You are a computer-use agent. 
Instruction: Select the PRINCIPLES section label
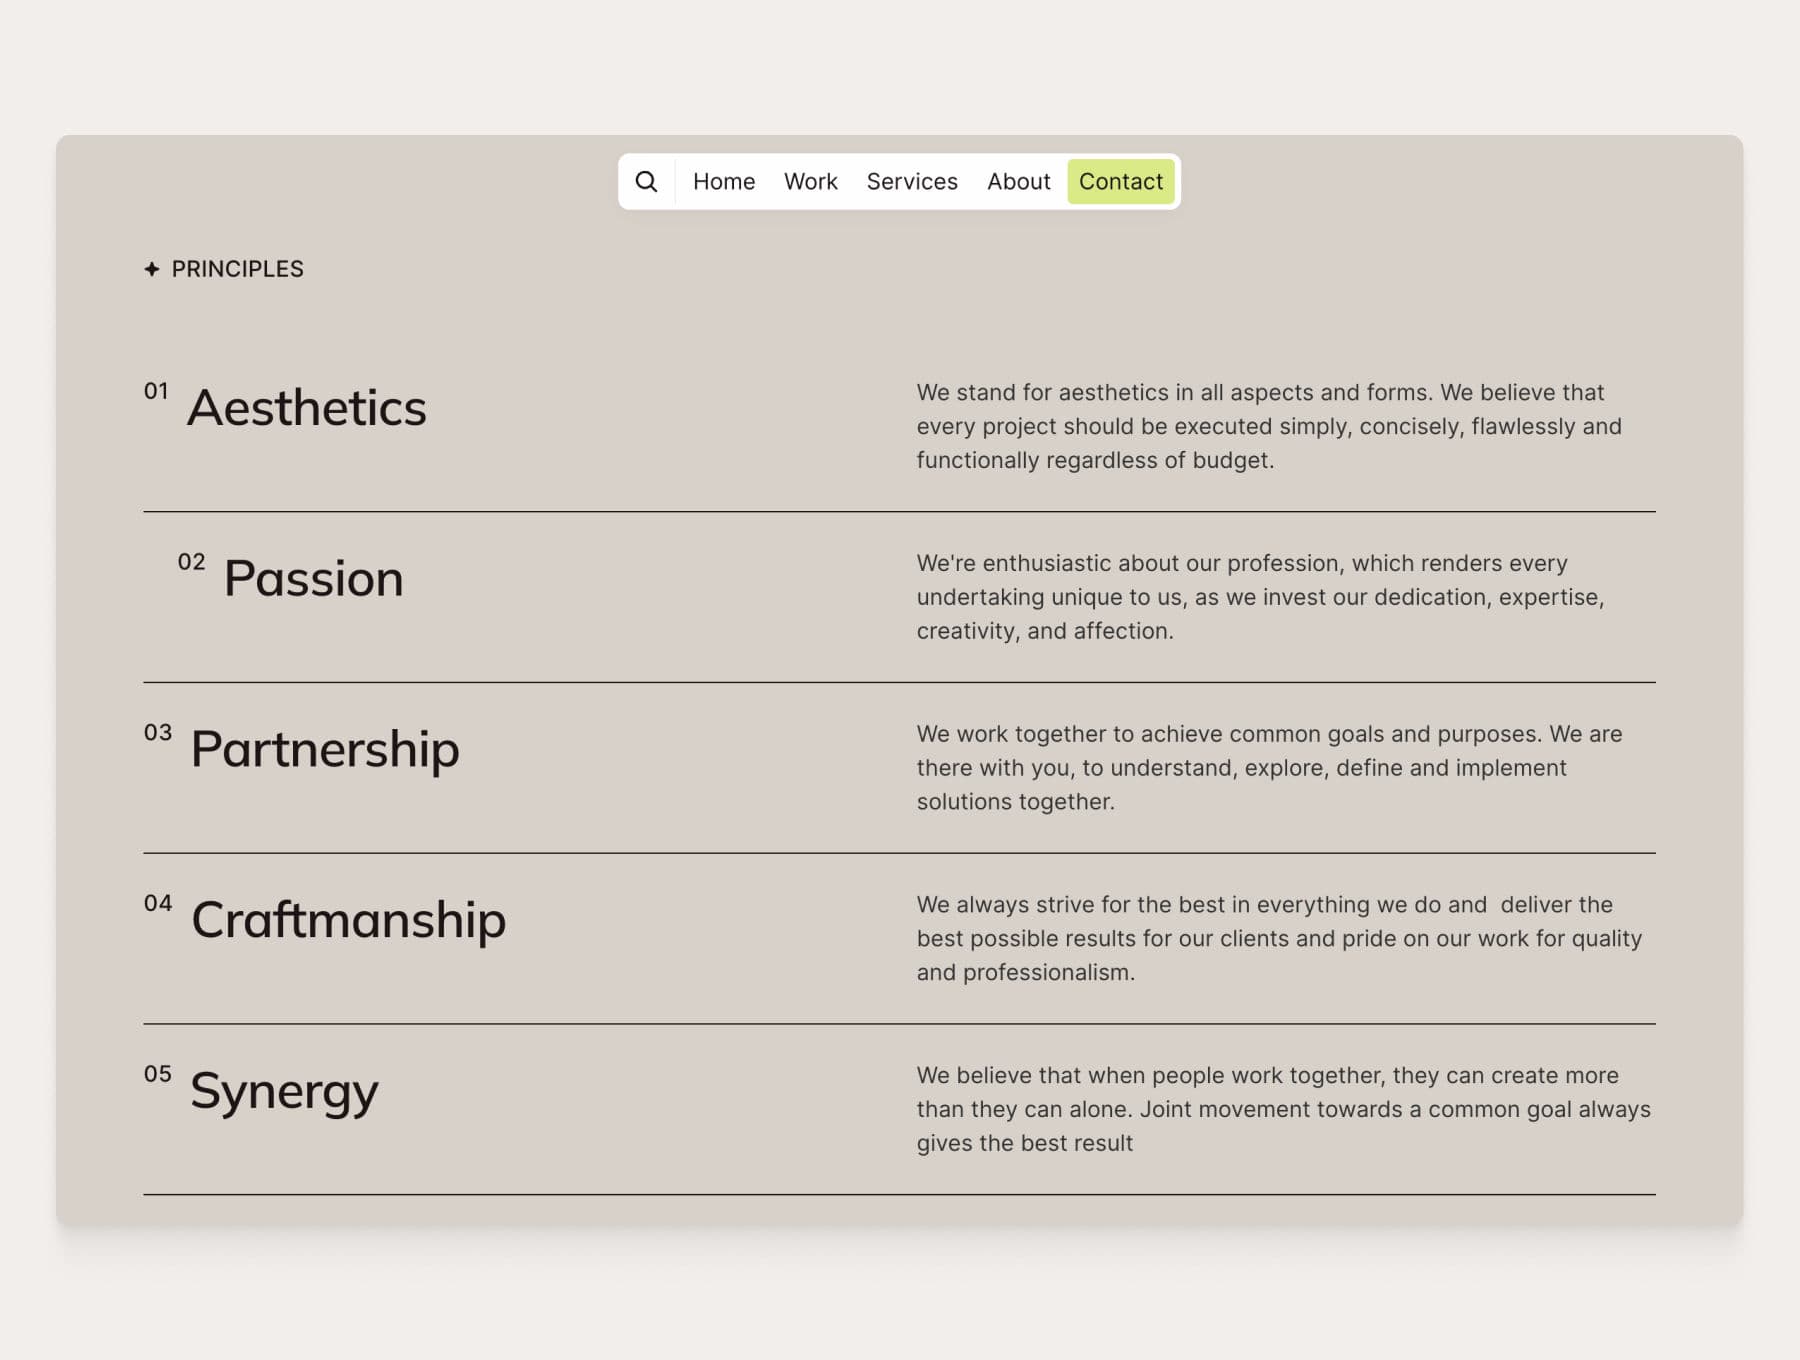click(x=237, y=269)
